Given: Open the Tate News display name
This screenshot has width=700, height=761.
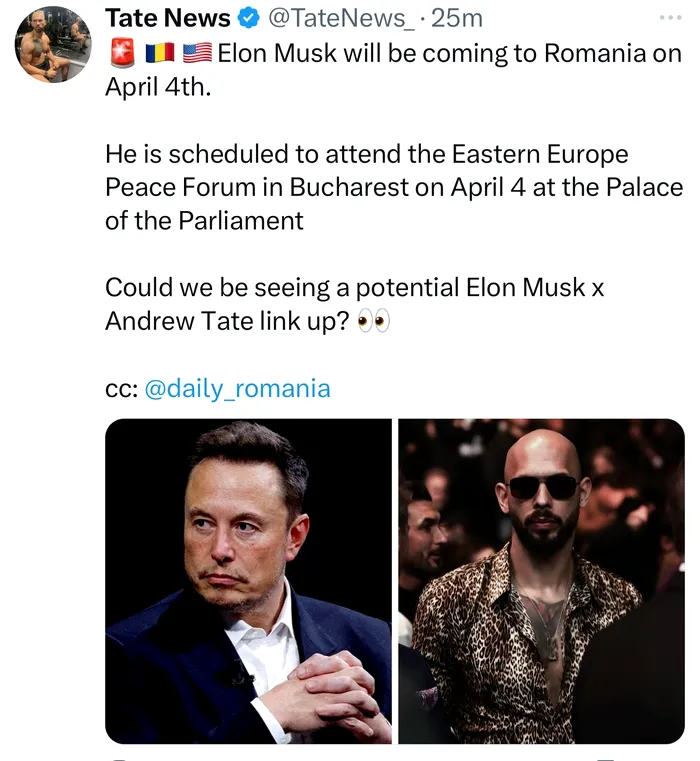Looking at the screenshot, I should (x=168, y=18).
